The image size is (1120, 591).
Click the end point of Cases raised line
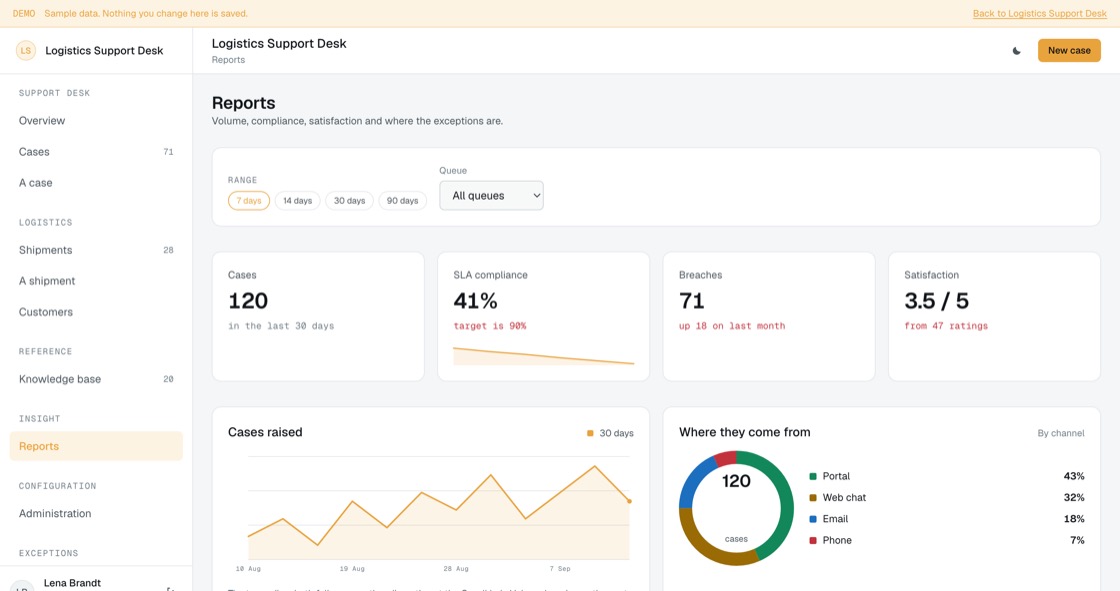(x=629, y=502)
